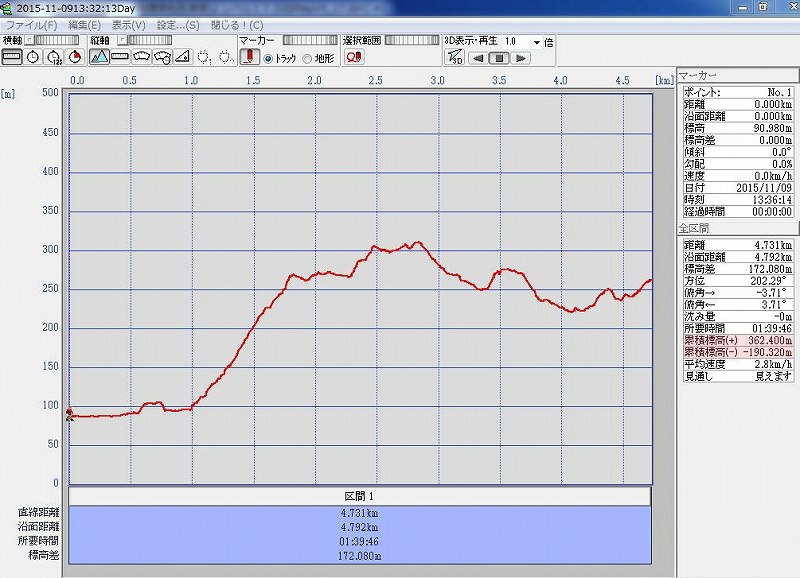The image size is (800, 578).
Task: Click the マーカー panel header
Action: pyautogui.click(x=737, y=75)
